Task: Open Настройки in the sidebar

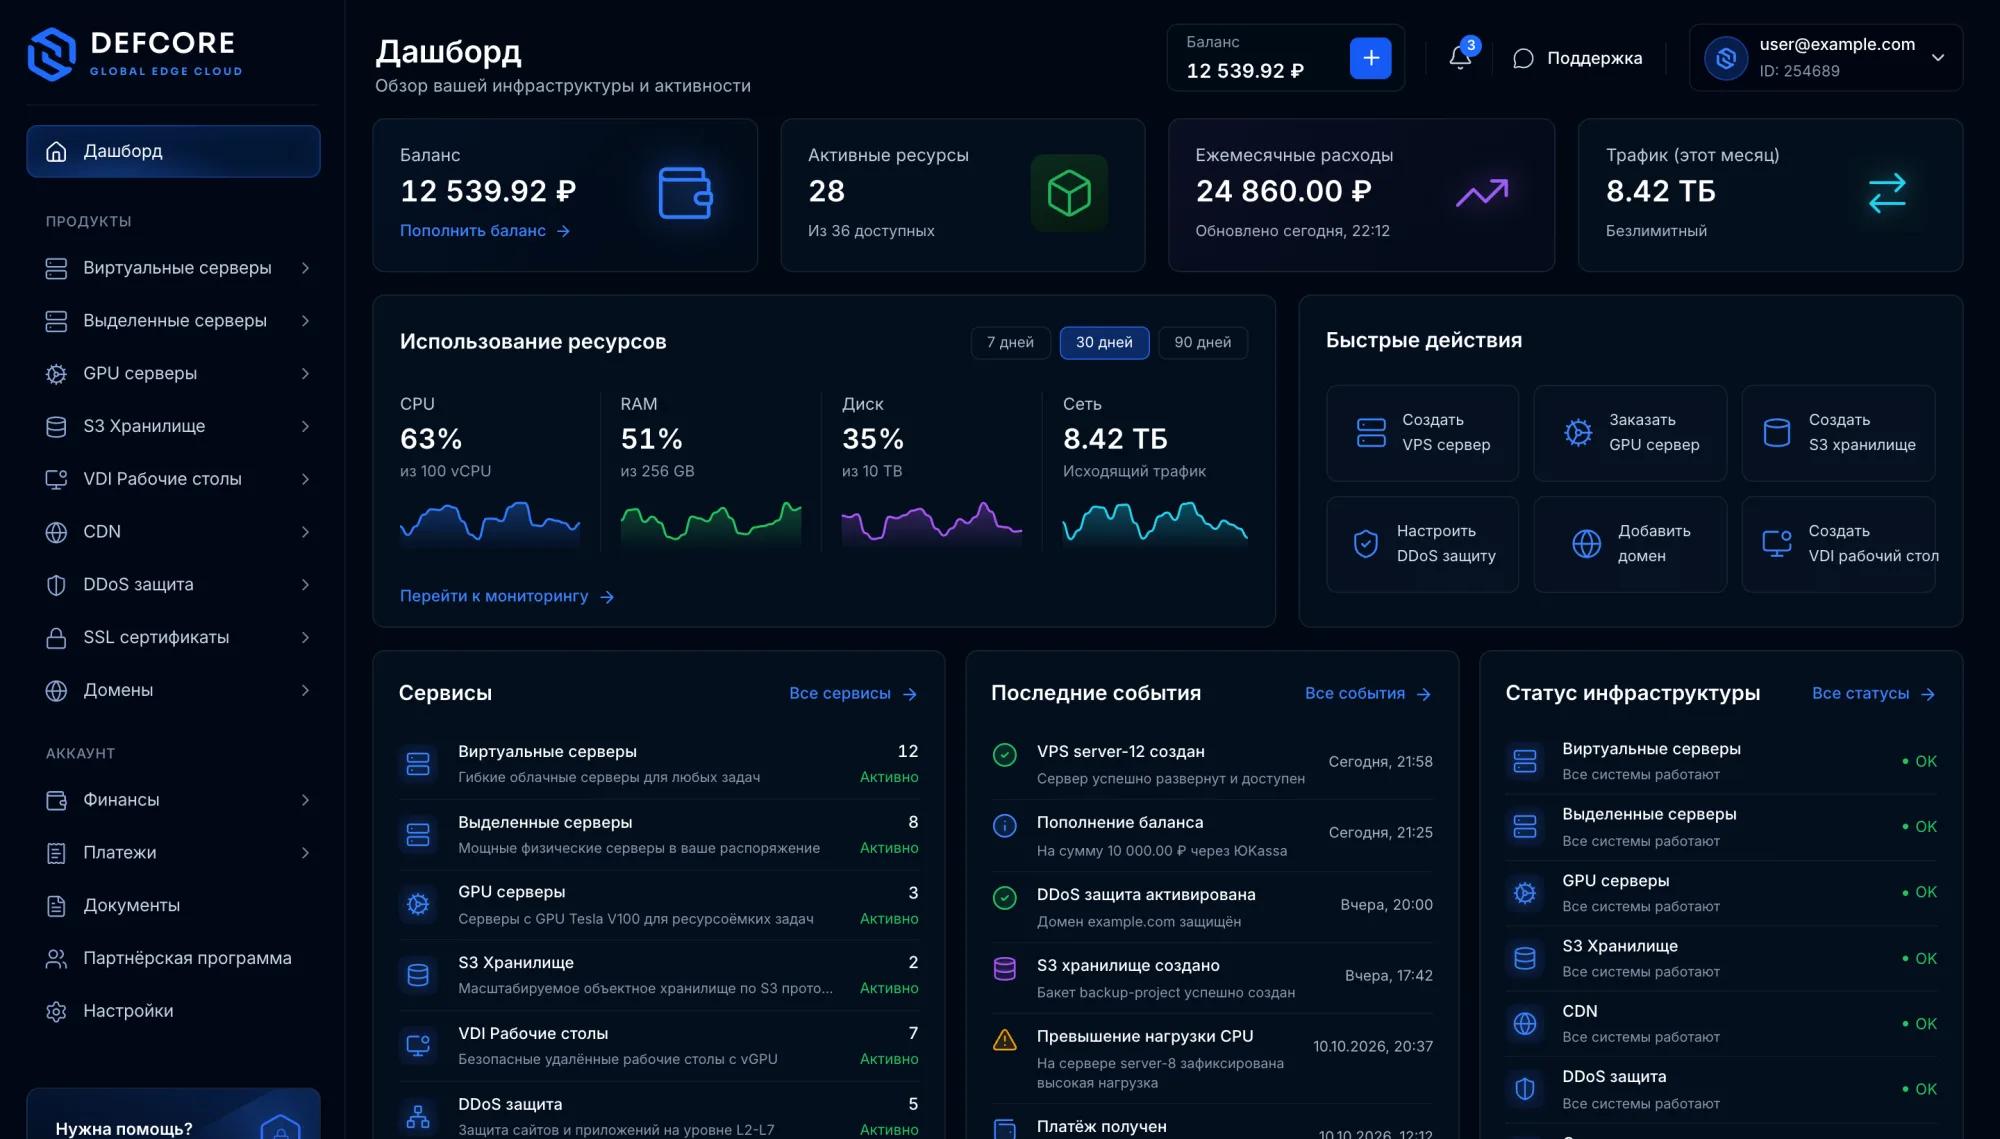Action: (x=173, y=1011)
